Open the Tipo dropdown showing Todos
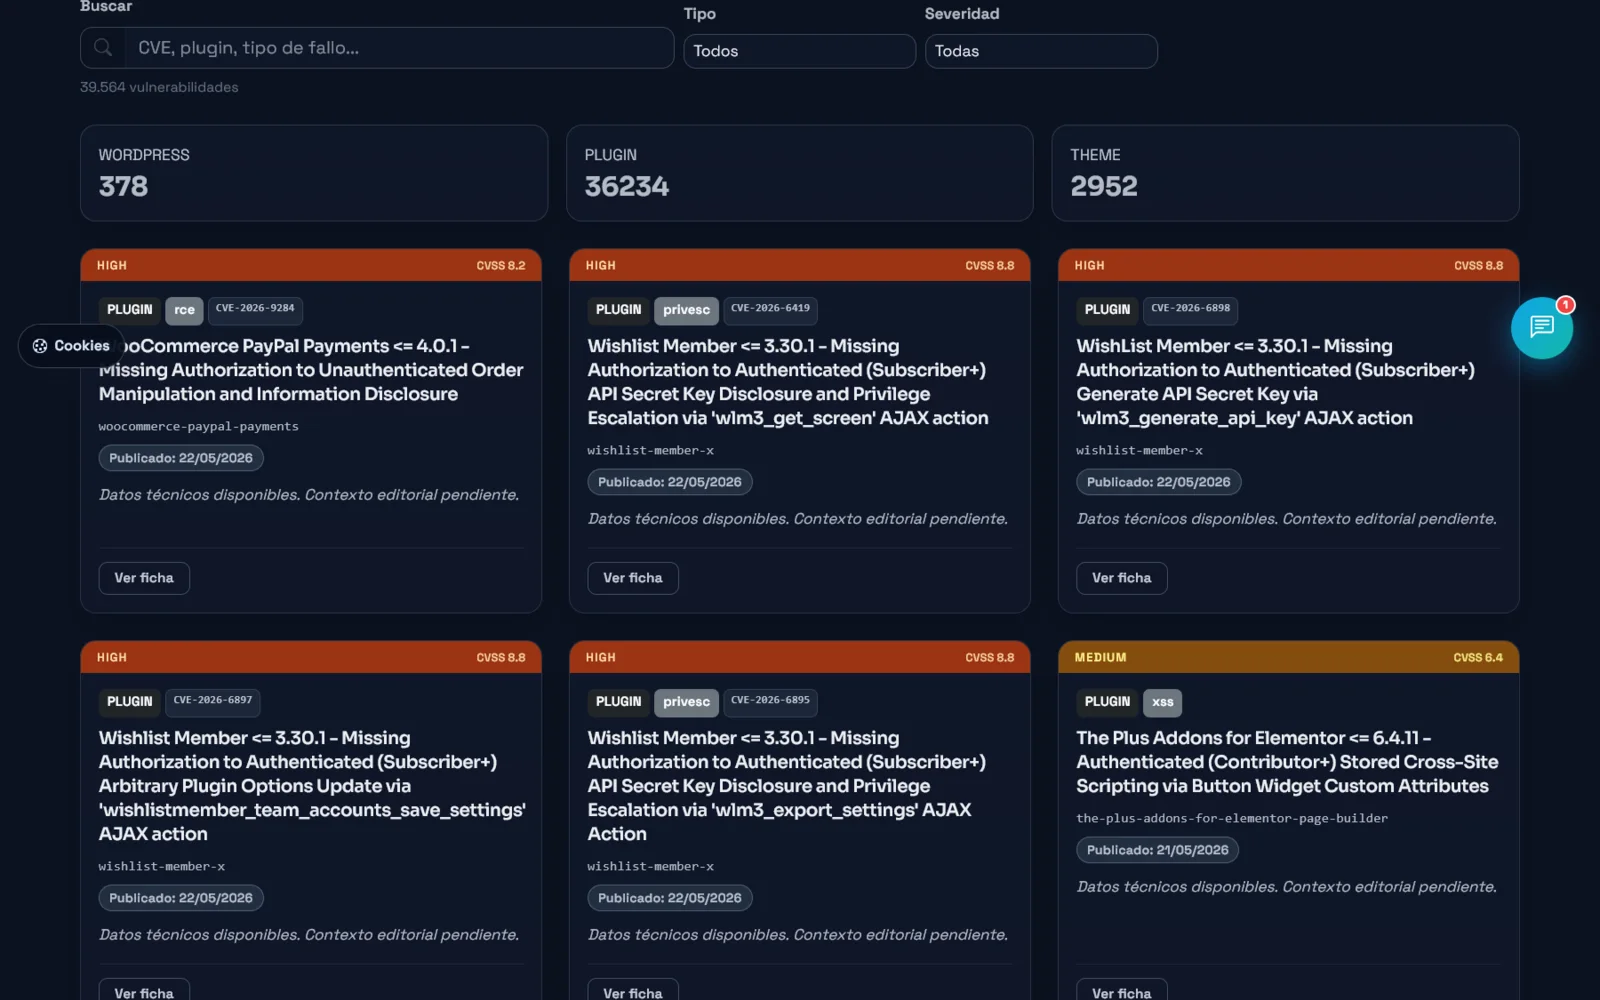The height and width of the screenshot is (1000, 1600). (x=799, y=51)
